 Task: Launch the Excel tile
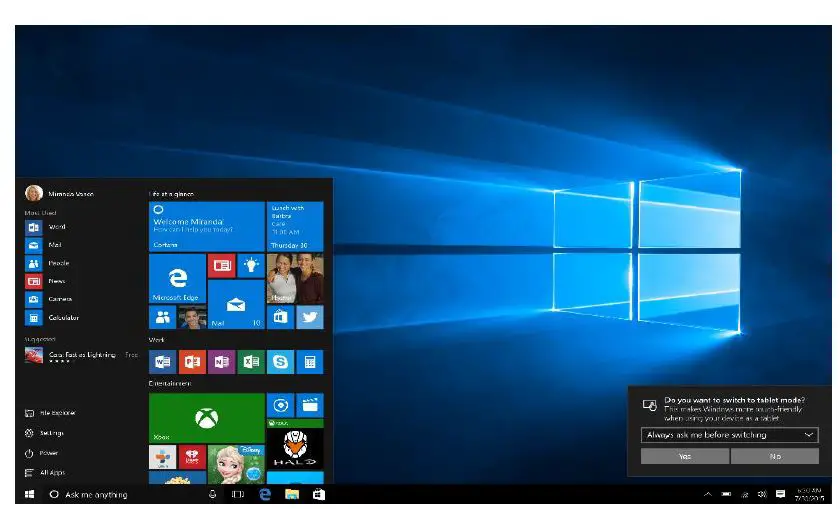(251, 362)
